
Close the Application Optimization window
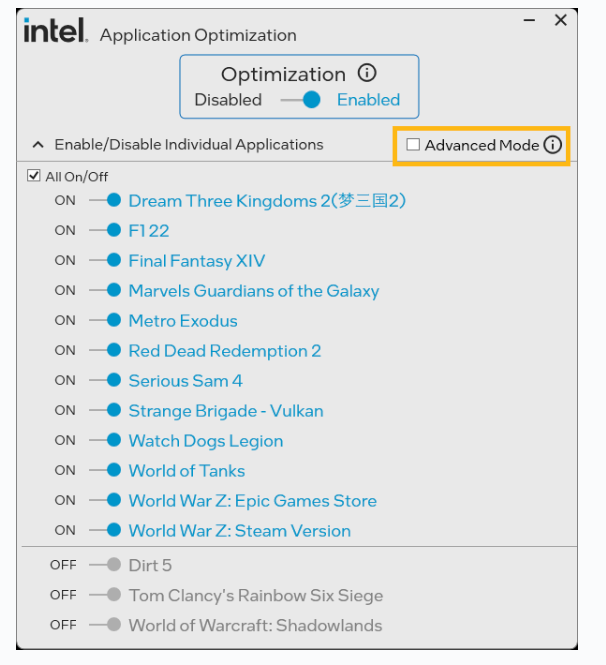coord(561,20)
